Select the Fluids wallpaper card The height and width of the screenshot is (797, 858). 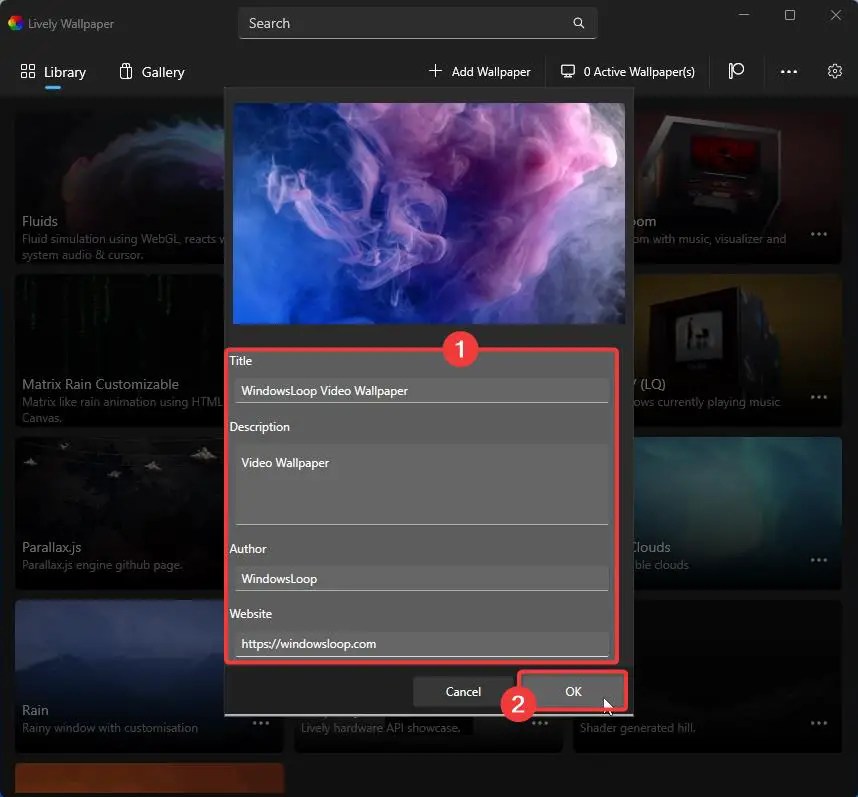click(119, 187)
